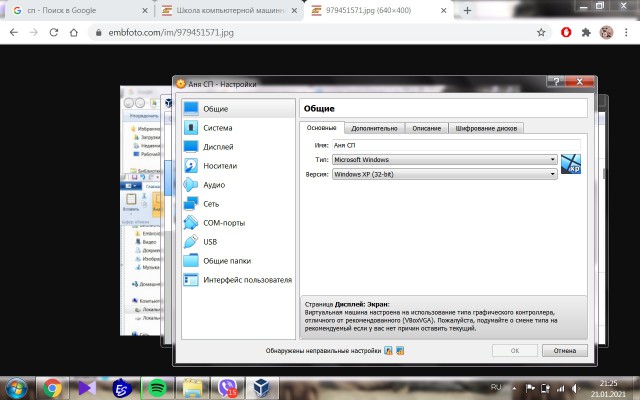Close the Google search browser tab
This screenshot has width=640, height=400.
pos(144,11)
